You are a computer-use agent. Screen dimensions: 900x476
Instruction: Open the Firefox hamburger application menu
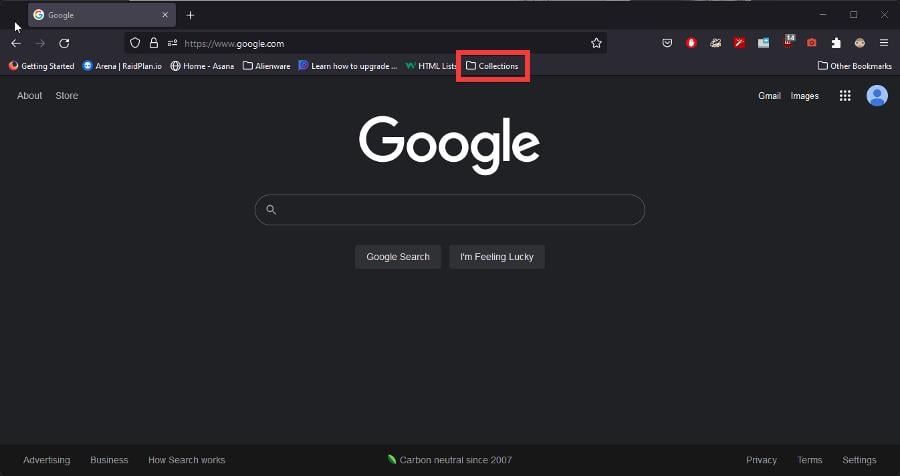click(884, 43)
